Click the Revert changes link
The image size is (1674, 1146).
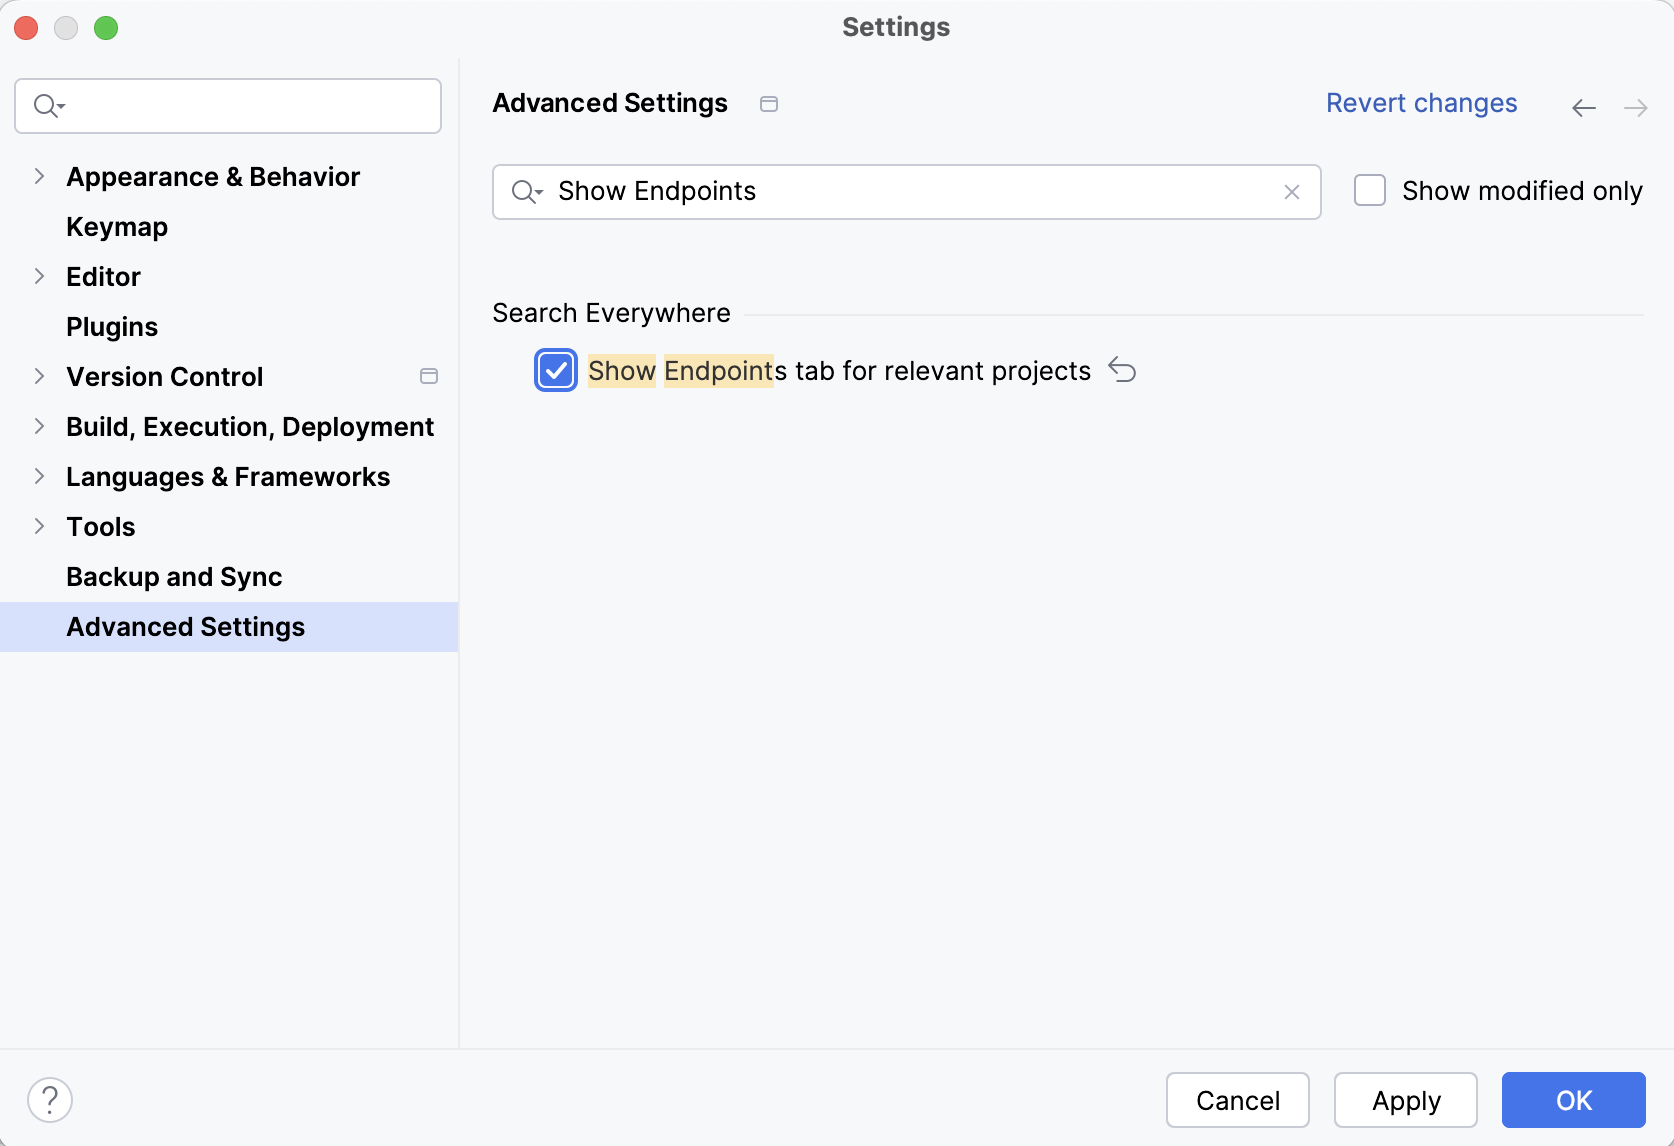(1421, 103)
